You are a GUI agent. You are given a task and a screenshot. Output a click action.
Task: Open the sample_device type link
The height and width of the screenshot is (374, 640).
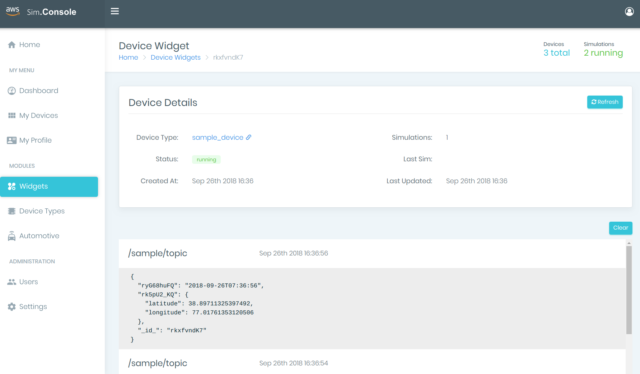click(x=218, y=138)
